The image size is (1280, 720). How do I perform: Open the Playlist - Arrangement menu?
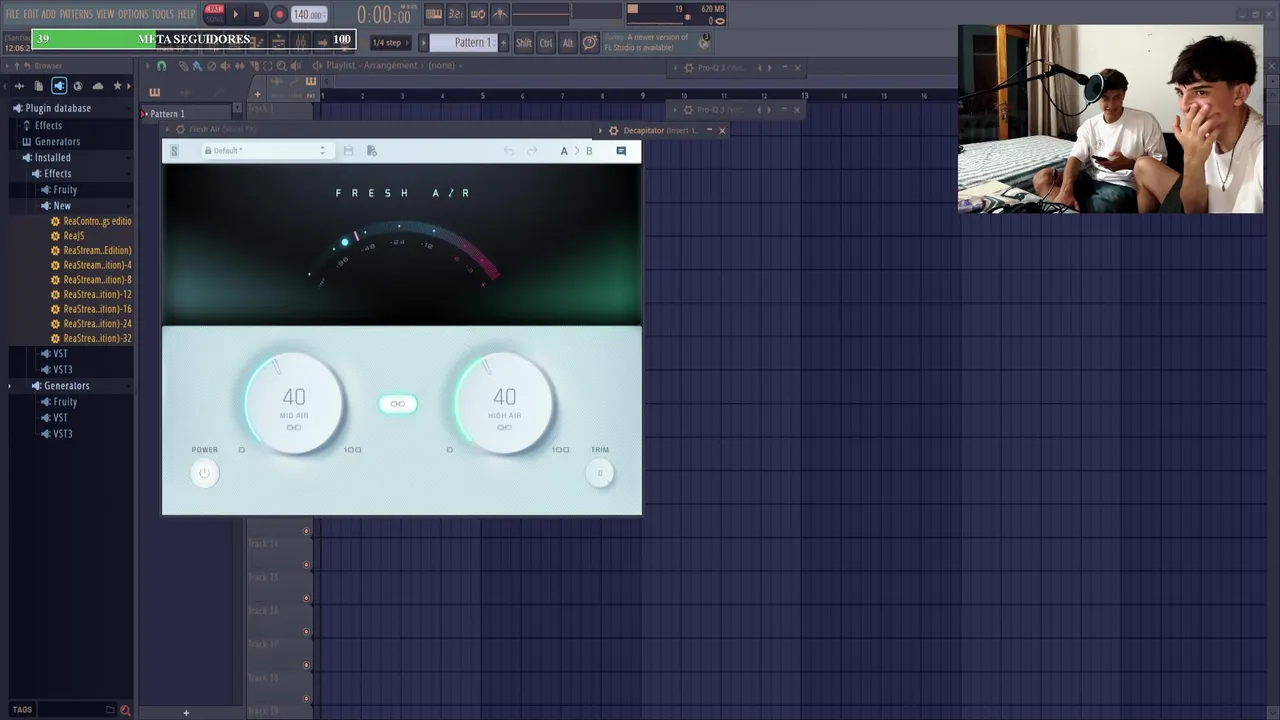[x=371, y=66]
